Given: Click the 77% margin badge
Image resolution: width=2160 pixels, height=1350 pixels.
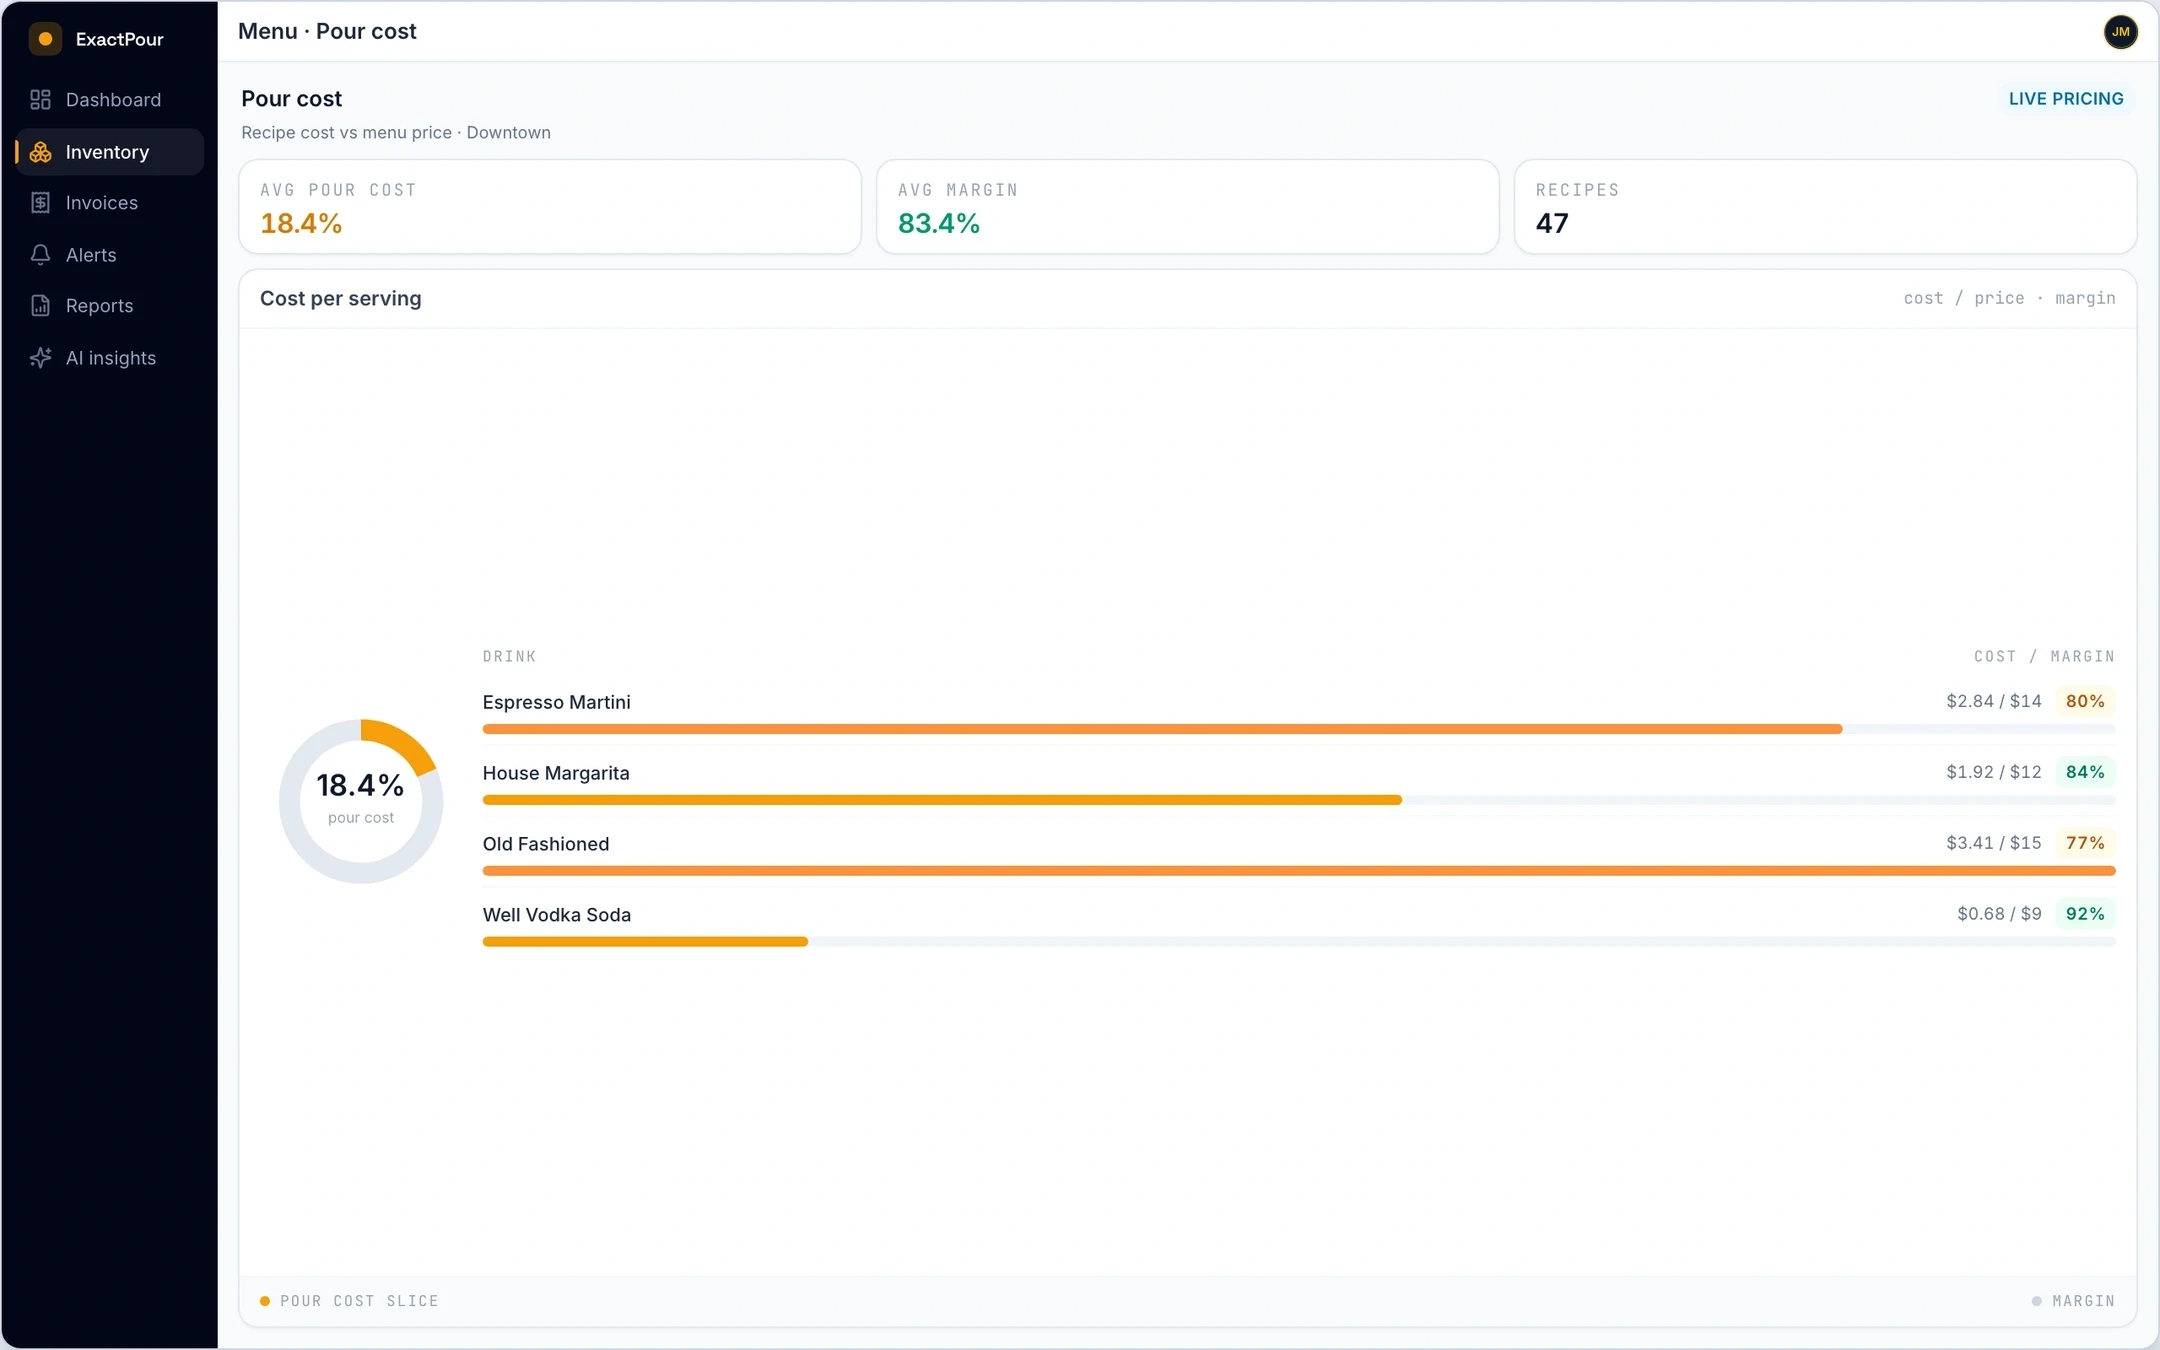Looking at the screenshot, I should click(x=2085, y=843).
